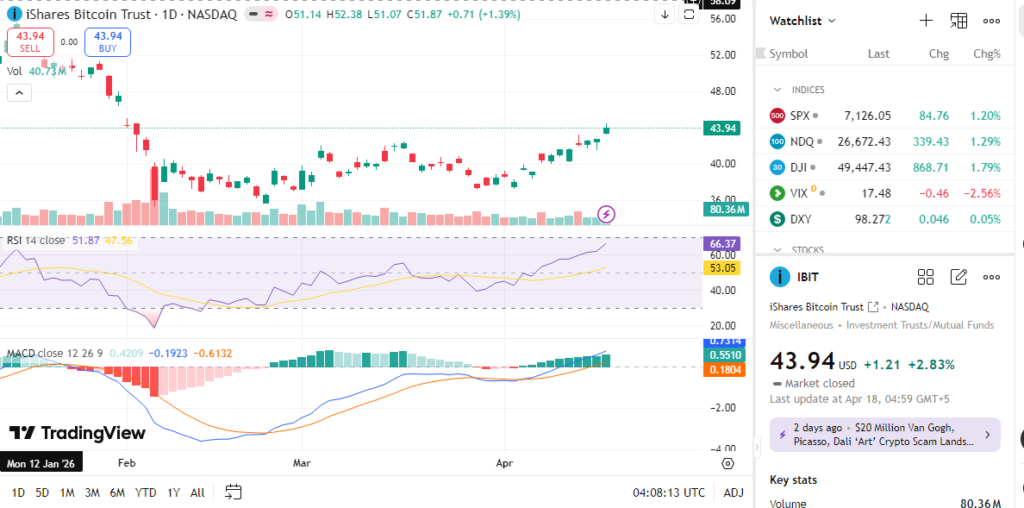
Task: Click the IBIT edit note icon
Action: coord(959,277)
